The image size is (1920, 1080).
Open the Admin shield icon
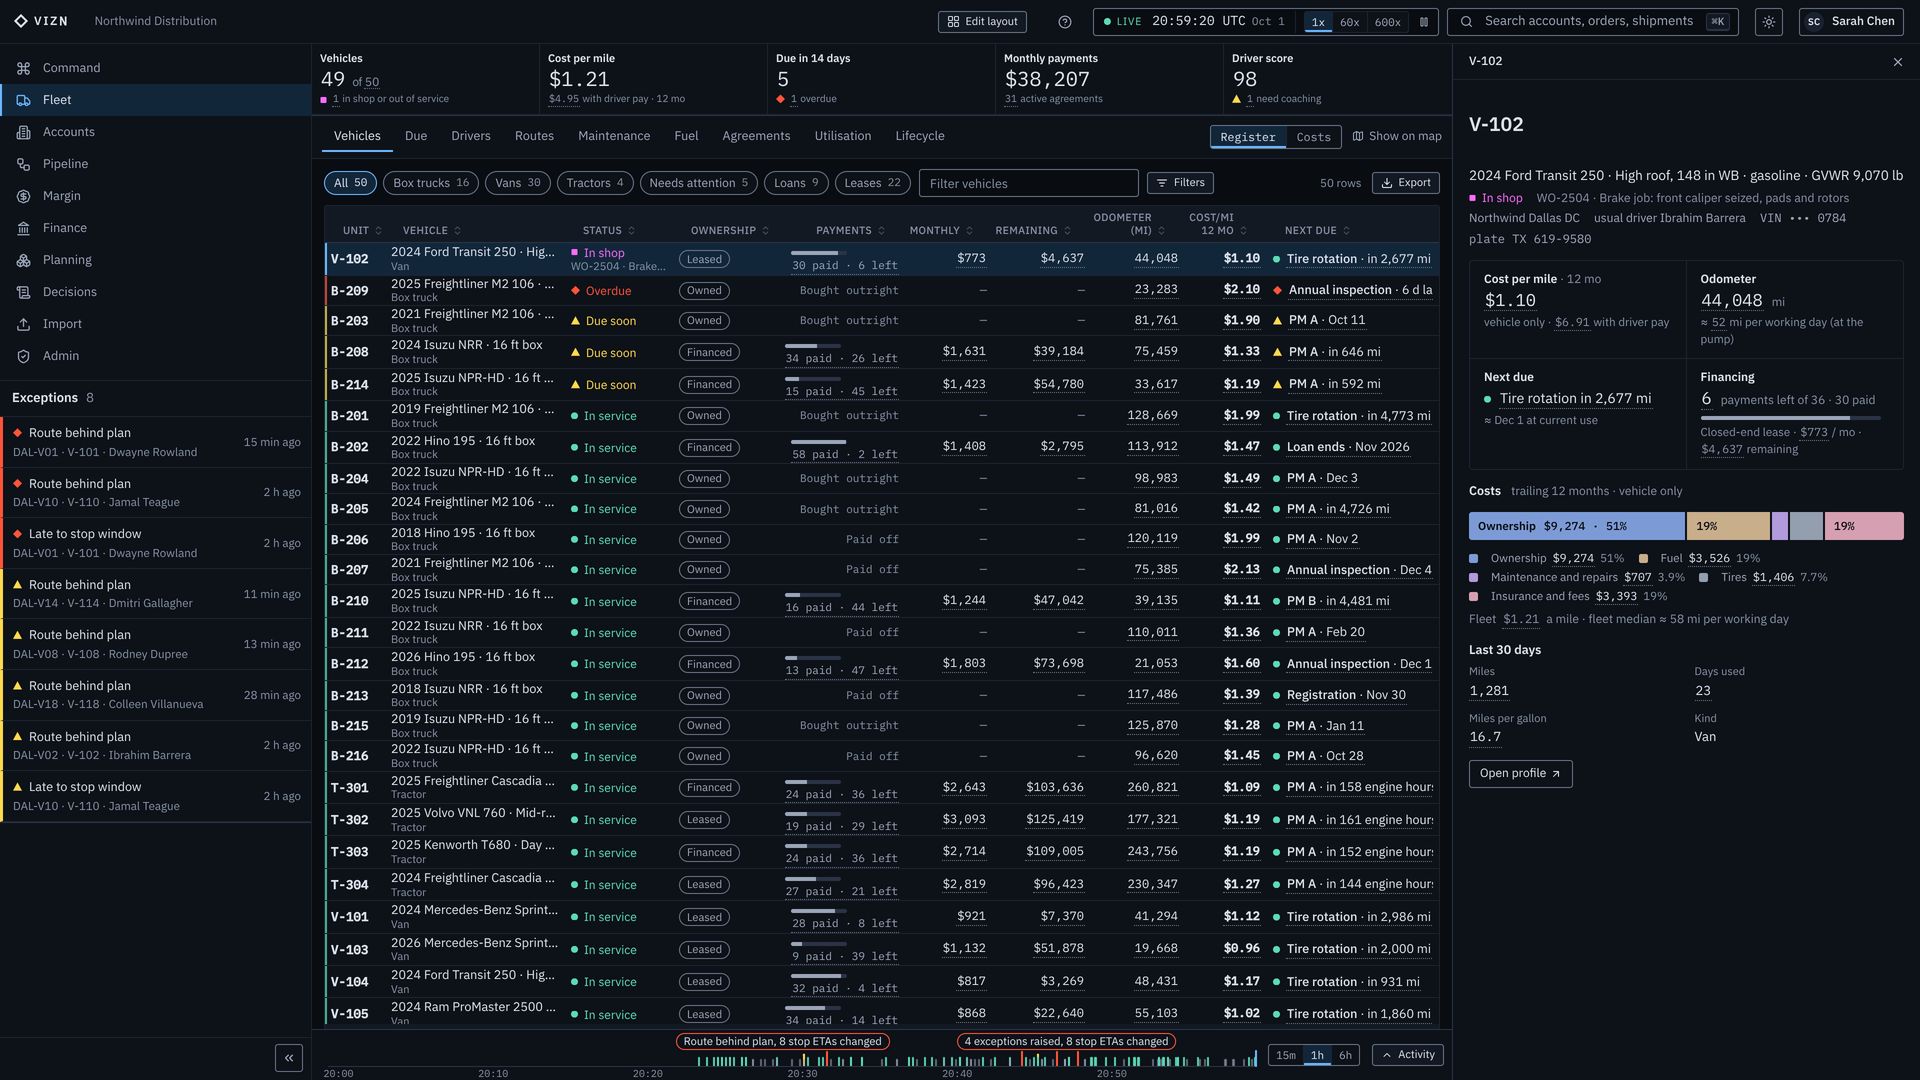23,356
